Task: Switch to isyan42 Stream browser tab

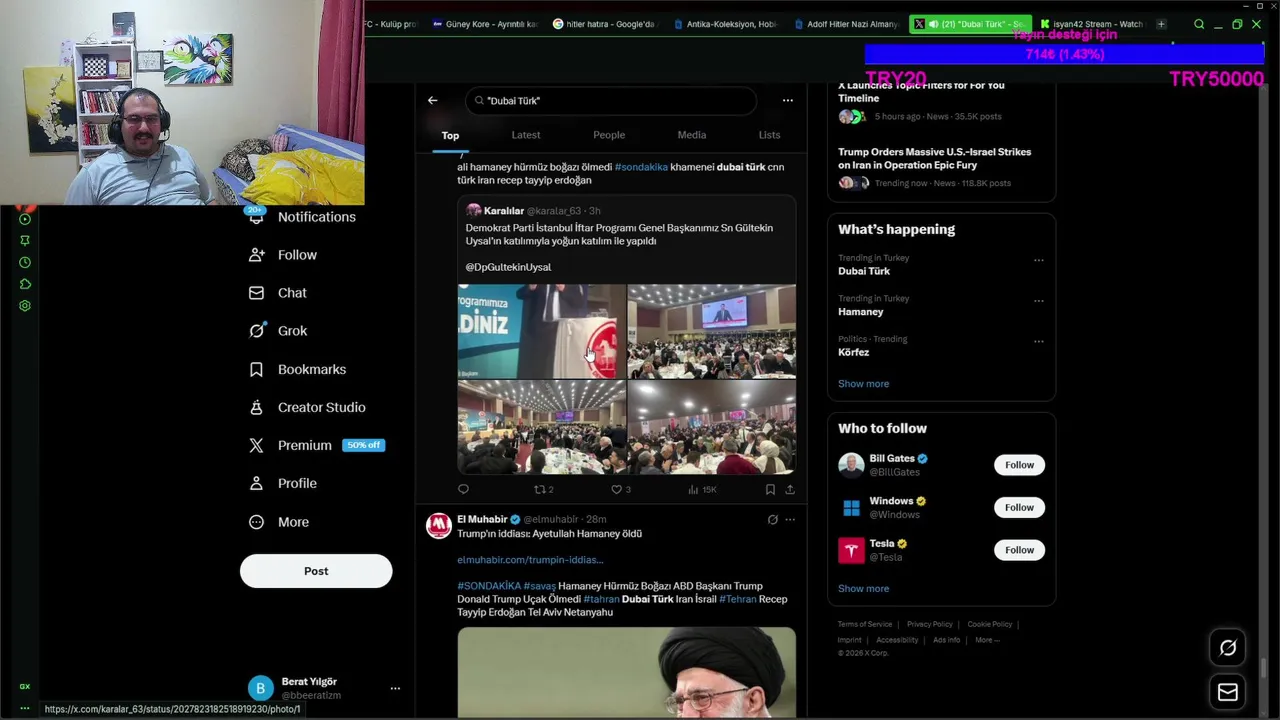Action: [1091, 24]
